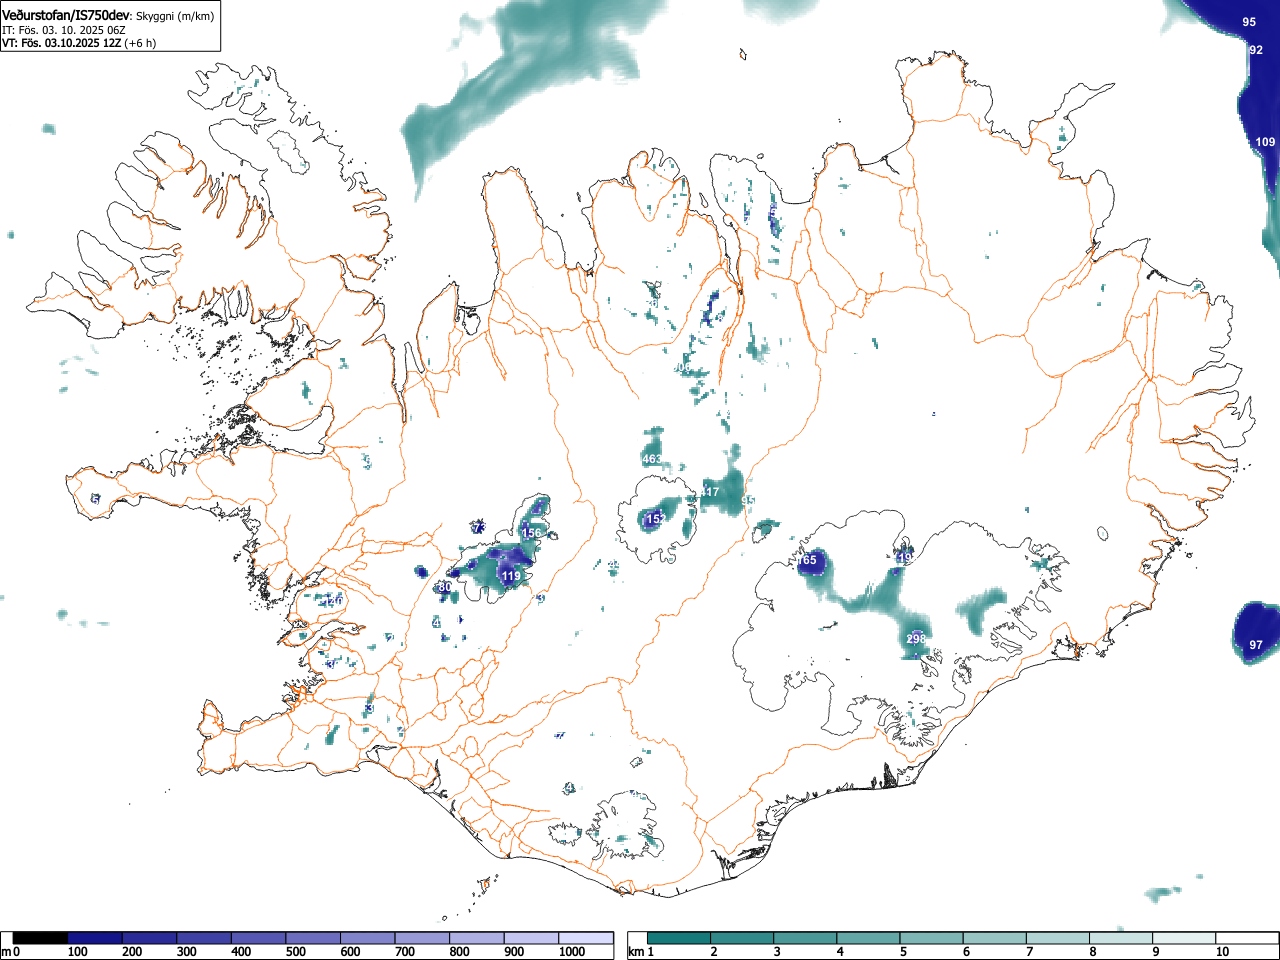The image size is (1280, 960).
Task: Click the visibility value '95' at top right
Action: (x=1250, y=22)
